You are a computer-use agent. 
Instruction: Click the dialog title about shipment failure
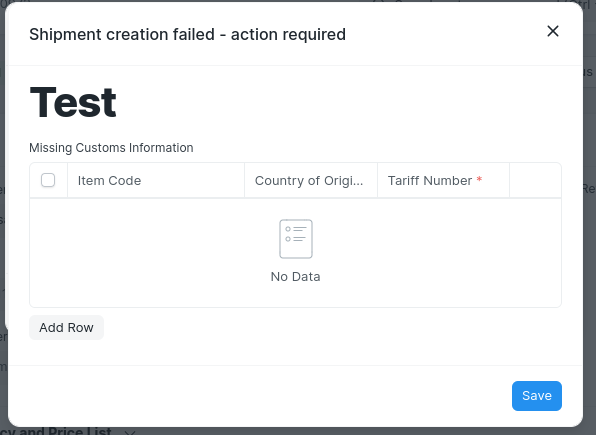(187, 34)
